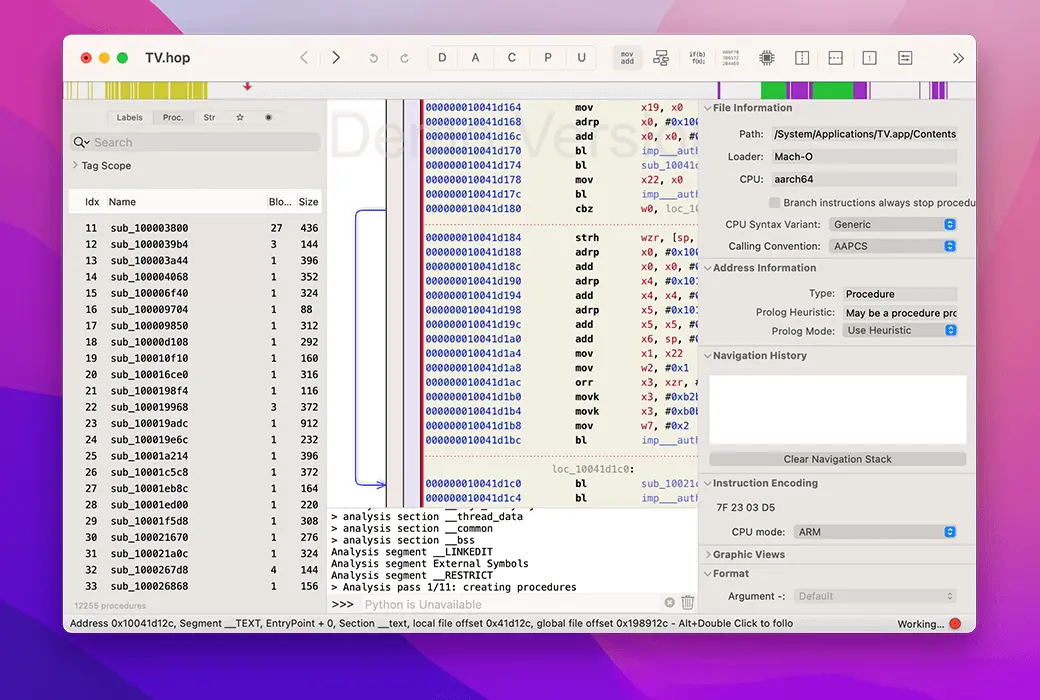The width and height of the screenshot is (1040, 700).
Task: Open the control flow graph view
Action: (x=661, y=58)
